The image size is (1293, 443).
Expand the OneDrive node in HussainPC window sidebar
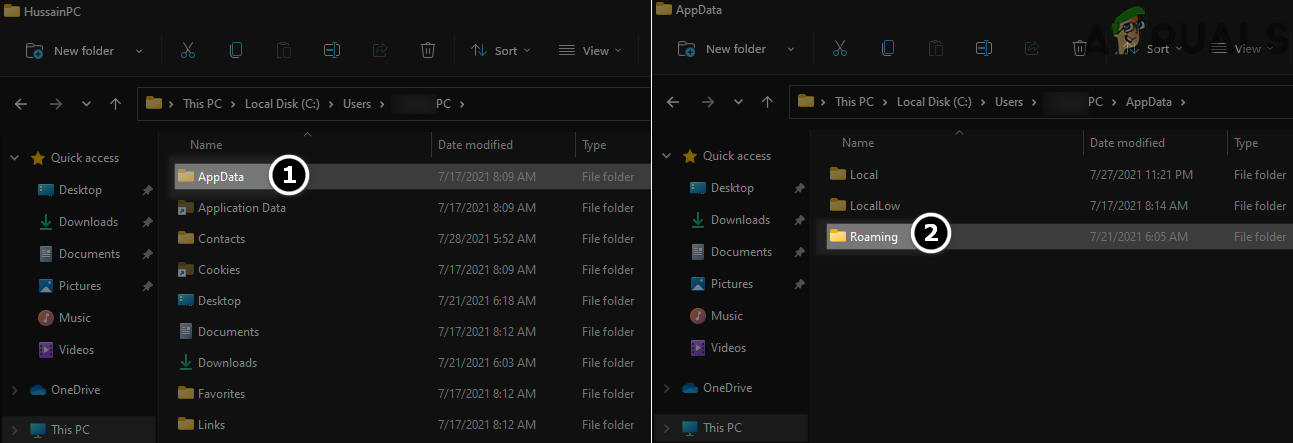14,390
